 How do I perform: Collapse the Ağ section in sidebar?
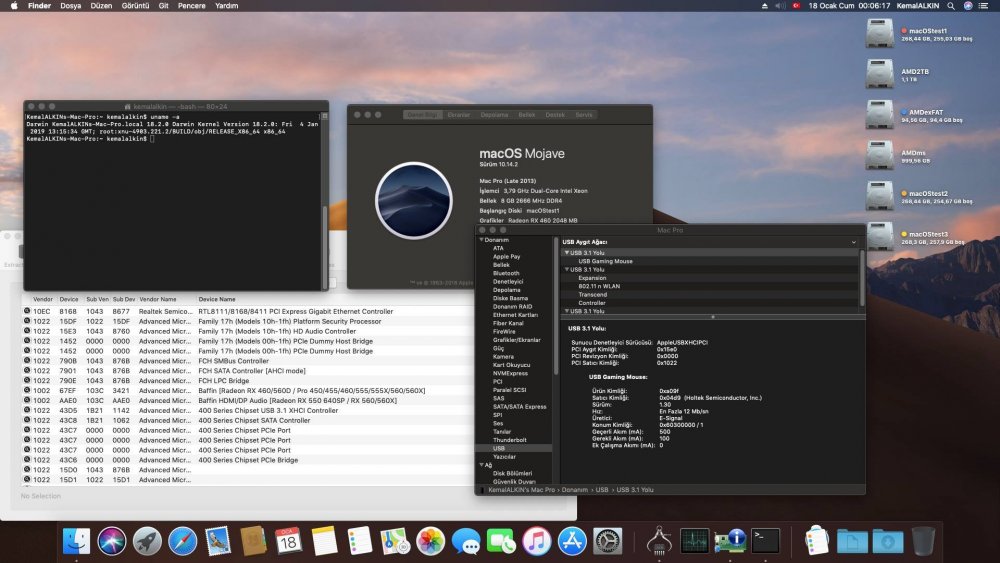(x=482, y=465)
